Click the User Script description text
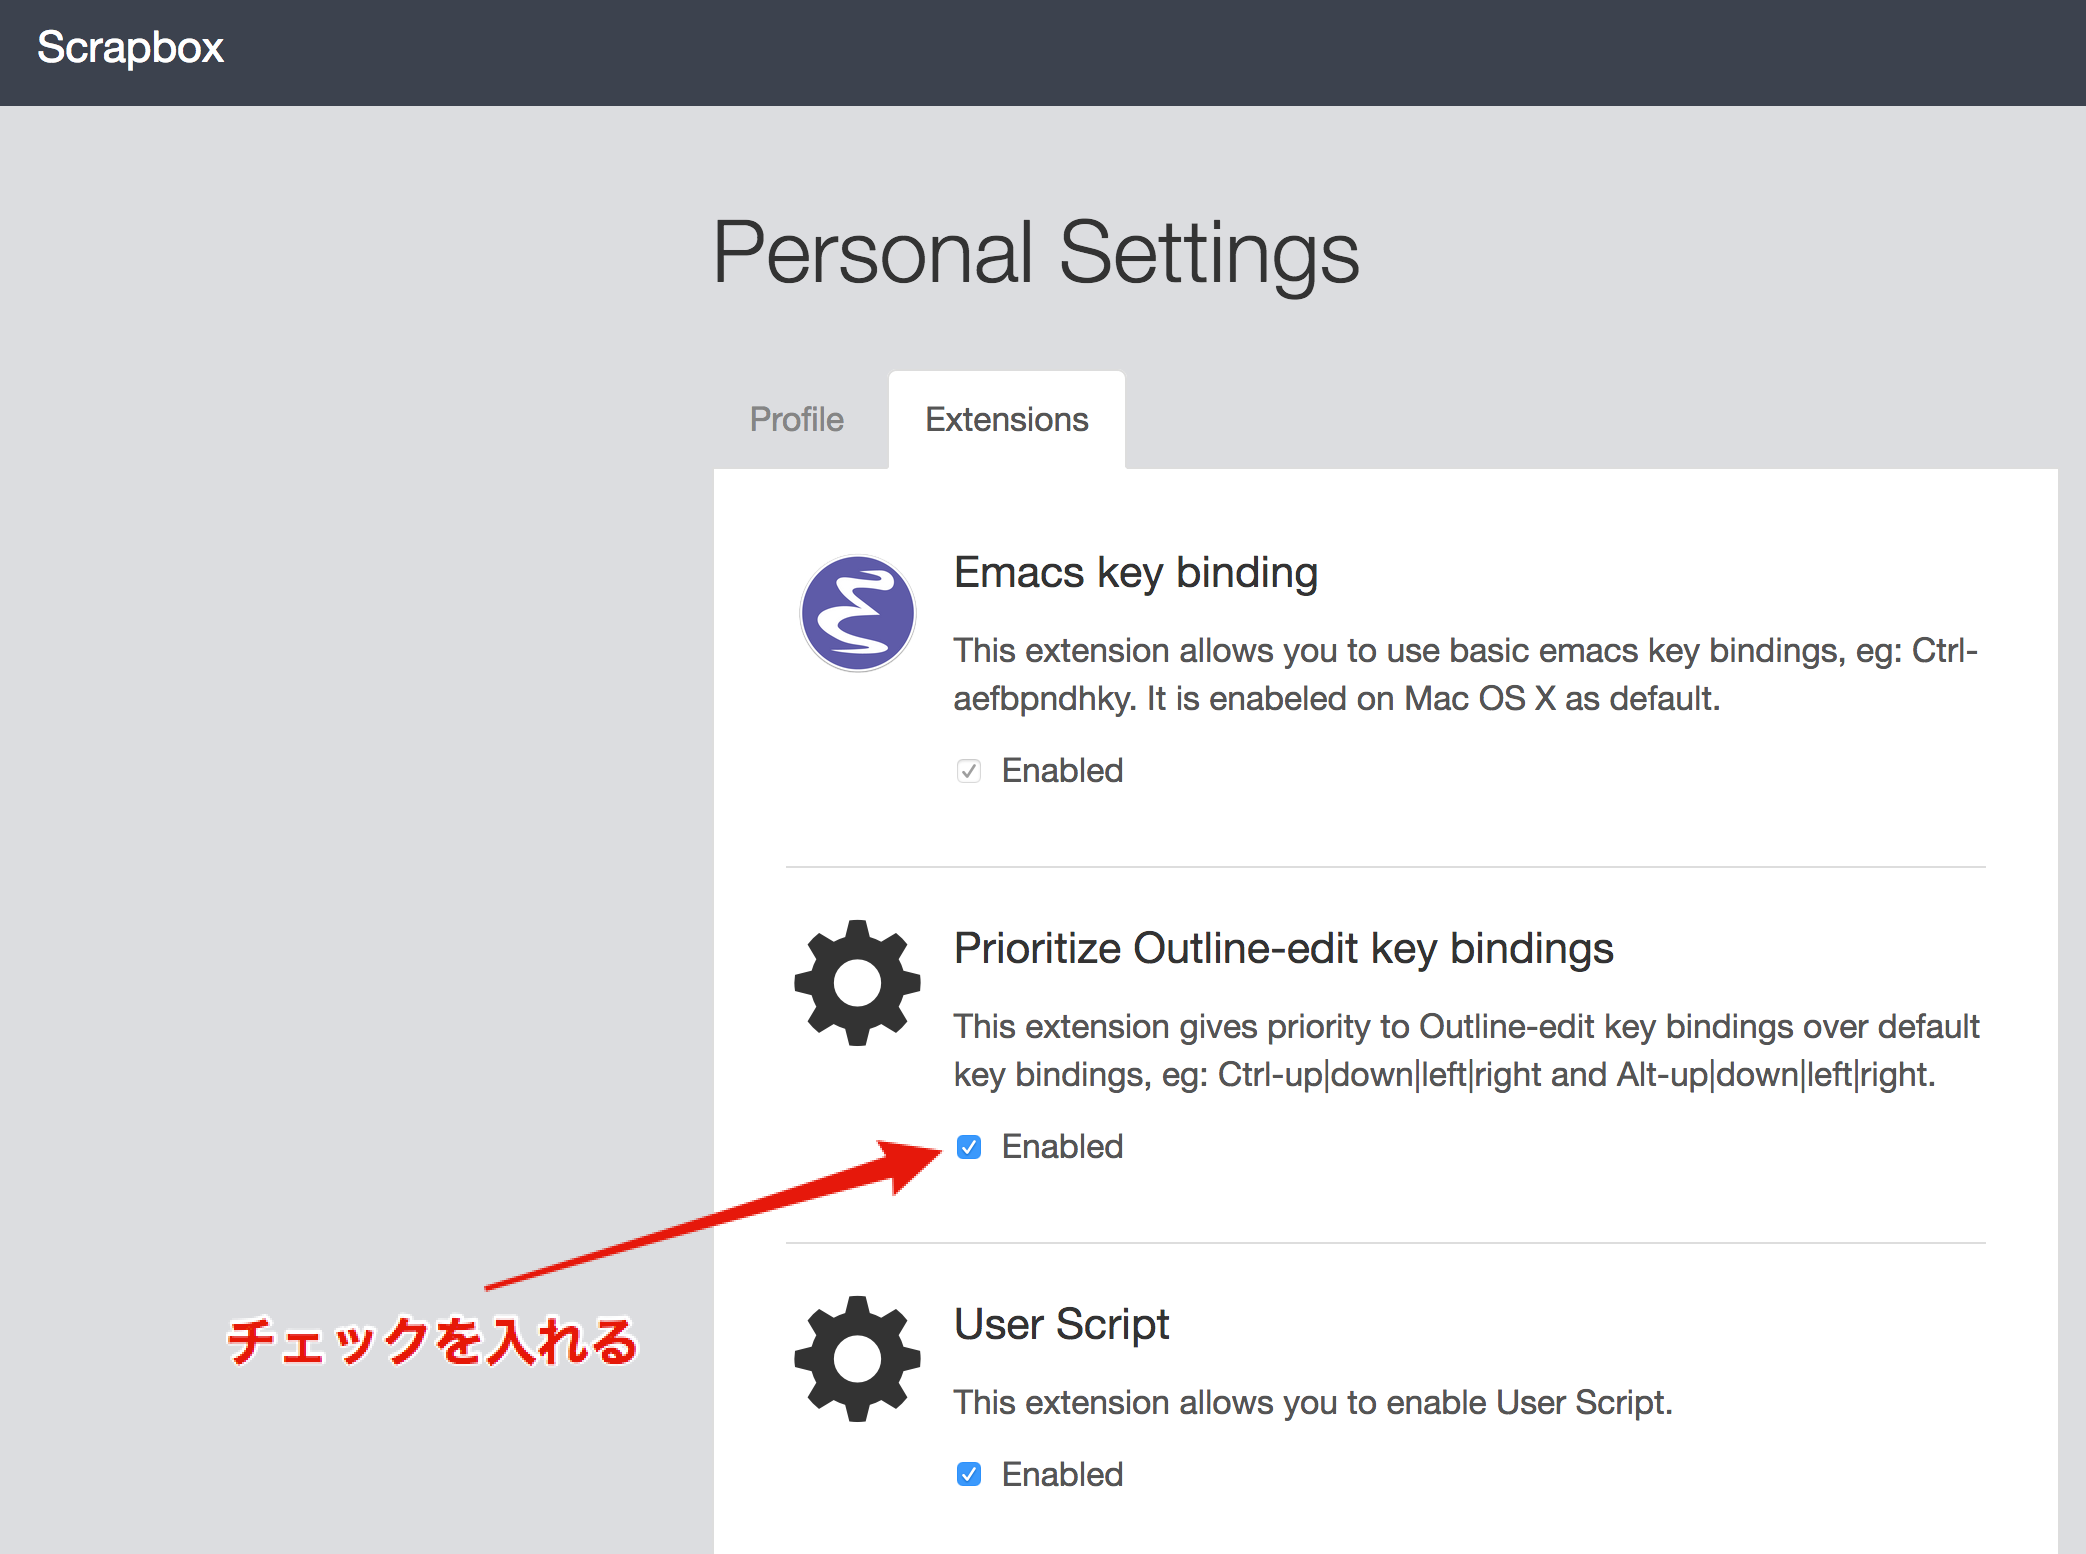2086x1554 pixels. click(1312, 1403)
